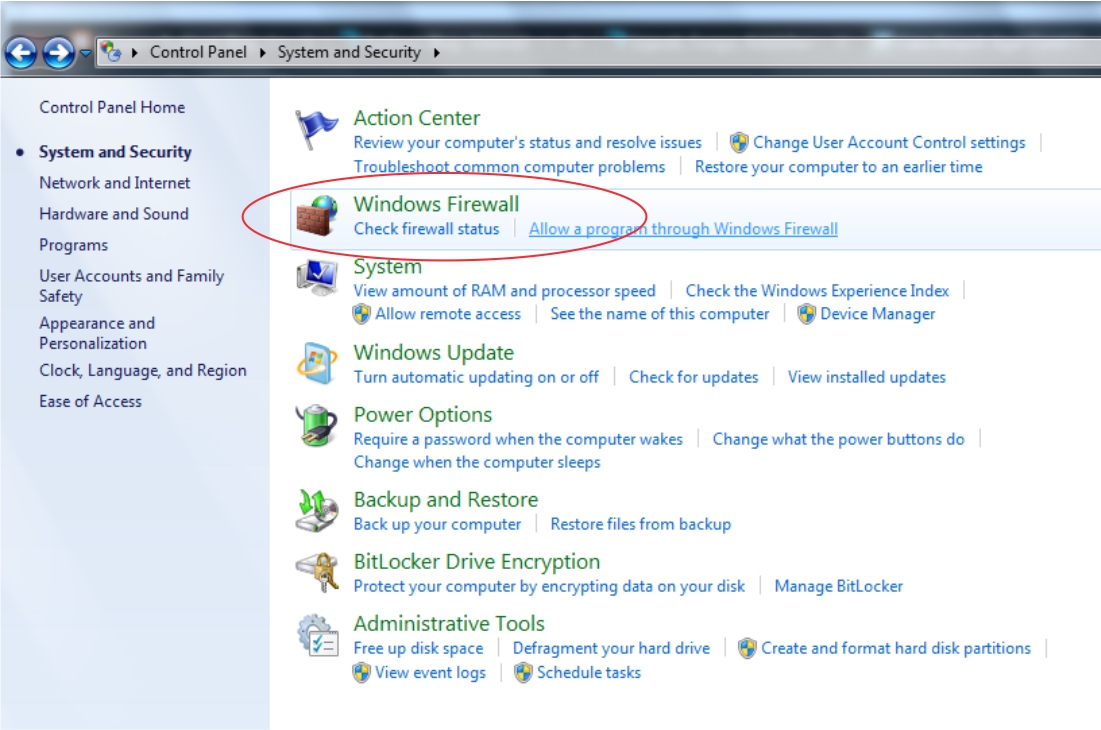1101x730 pixels.
Task: Click shield icon beside Schedule tasks
Action: [x=523, y=672]
